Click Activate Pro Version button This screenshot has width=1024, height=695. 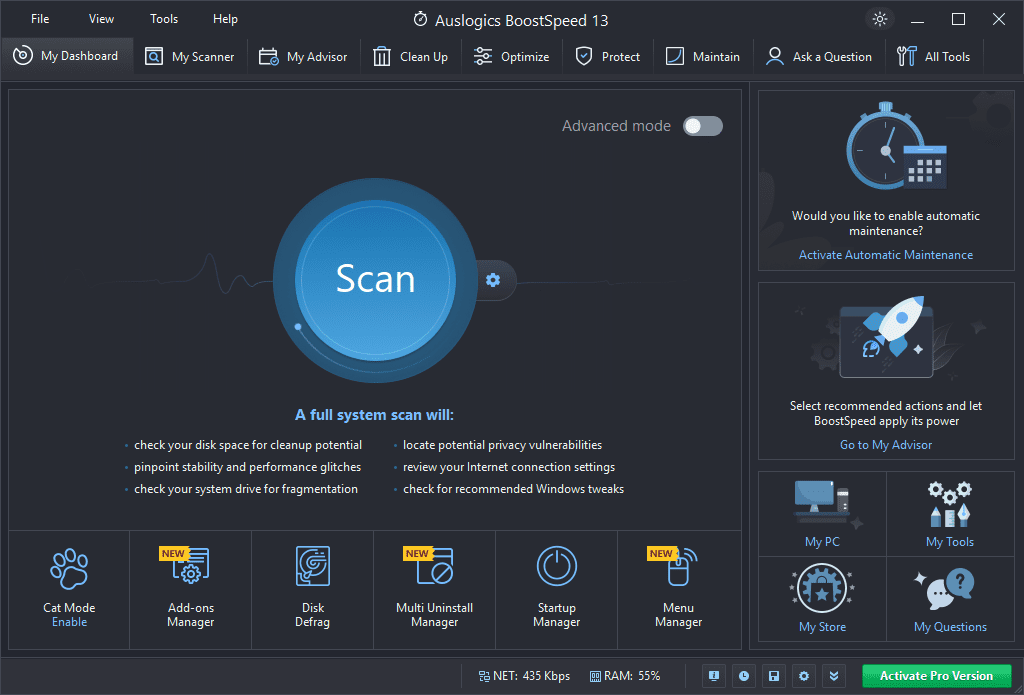pyautogui.click(x=936, y=676)
